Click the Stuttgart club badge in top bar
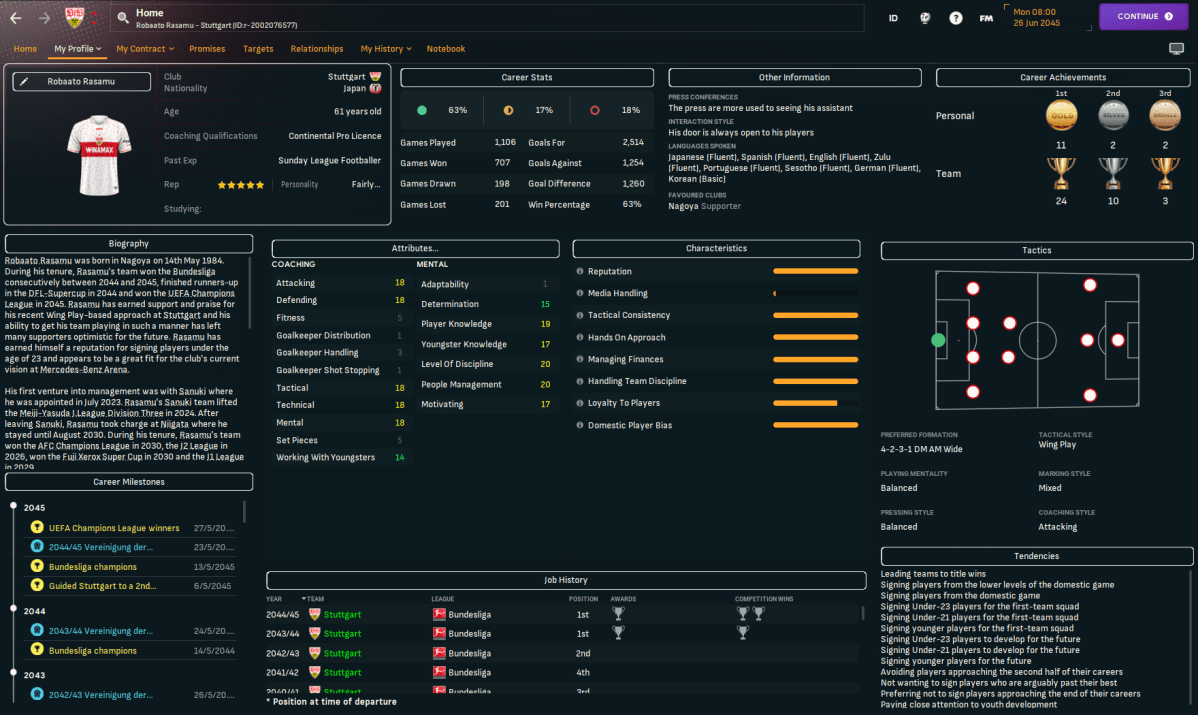 tap(75, 17)
